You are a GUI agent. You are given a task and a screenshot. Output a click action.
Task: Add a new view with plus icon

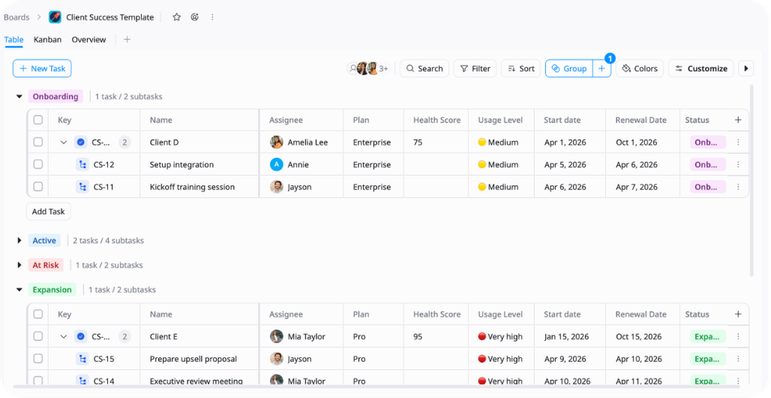pos(127,39)
